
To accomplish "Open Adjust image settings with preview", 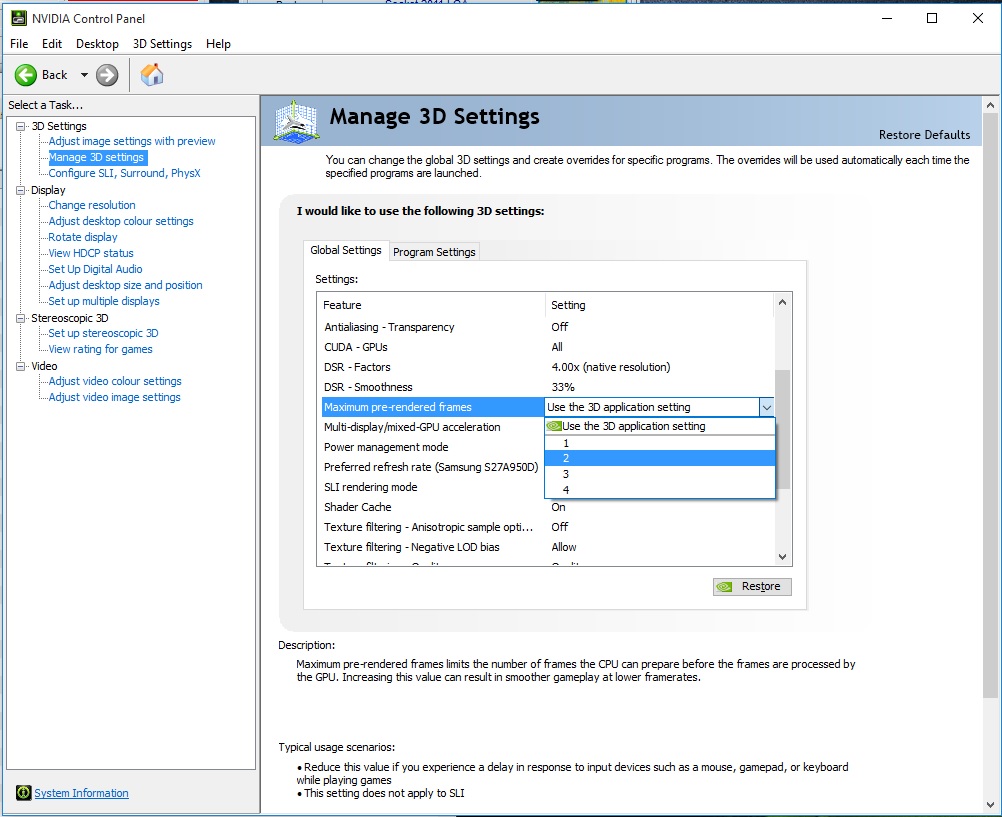I will (132, 141).
